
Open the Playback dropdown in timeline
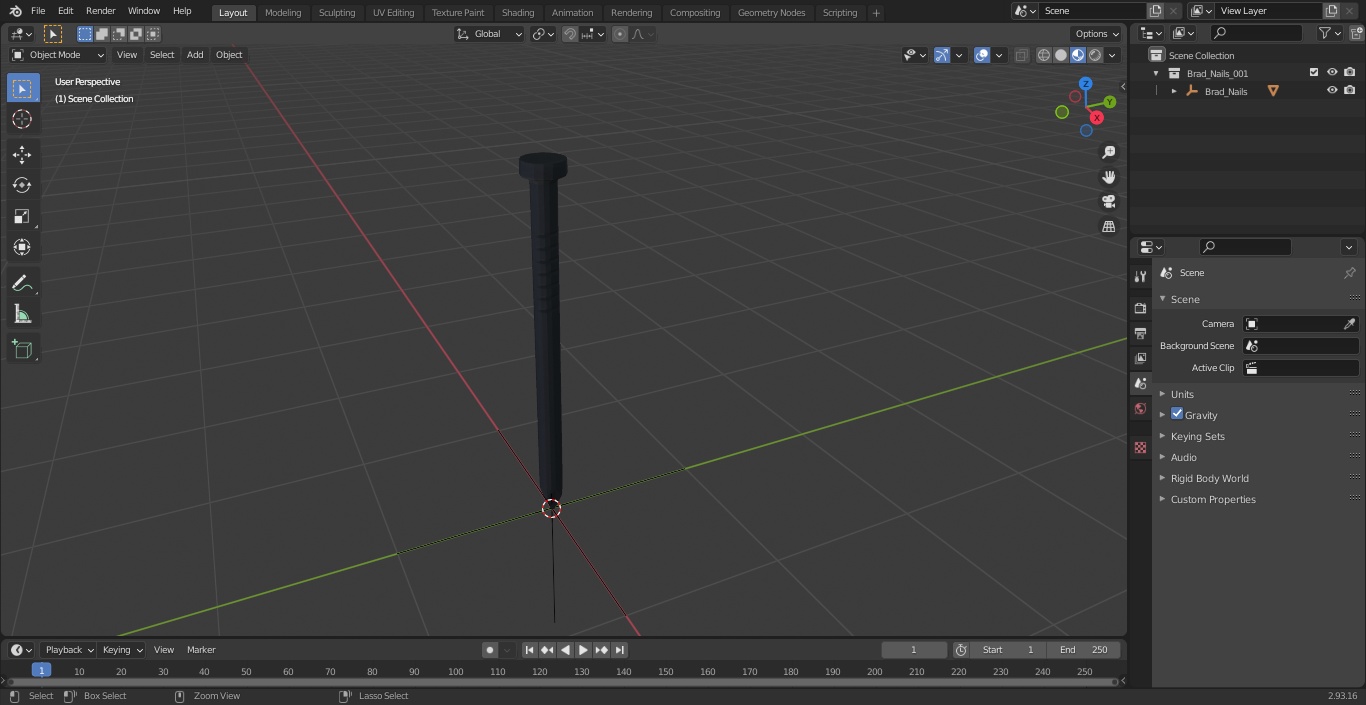click(x=68, y=650)
